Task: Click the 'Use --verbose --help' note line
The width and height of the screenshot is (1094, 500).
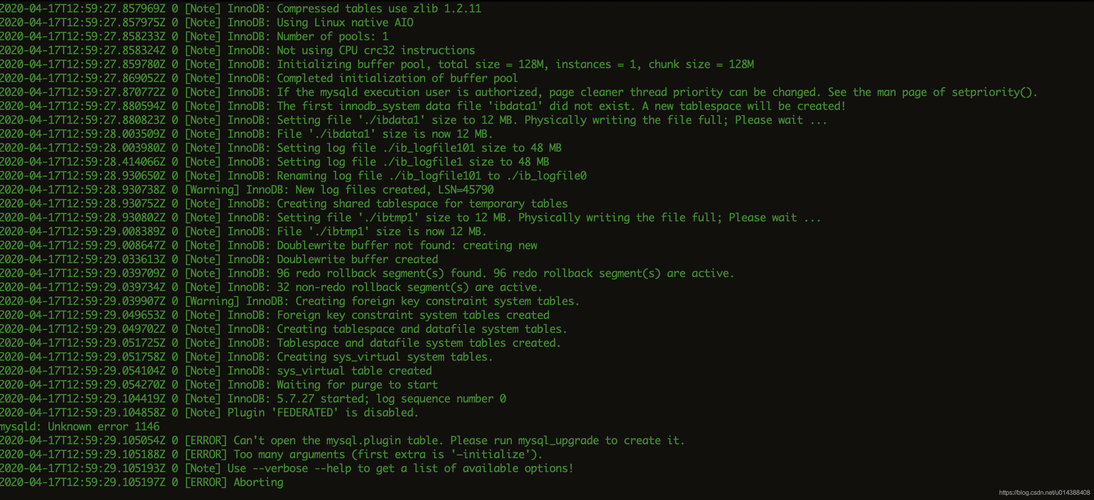Action: [x=400, y=468]
